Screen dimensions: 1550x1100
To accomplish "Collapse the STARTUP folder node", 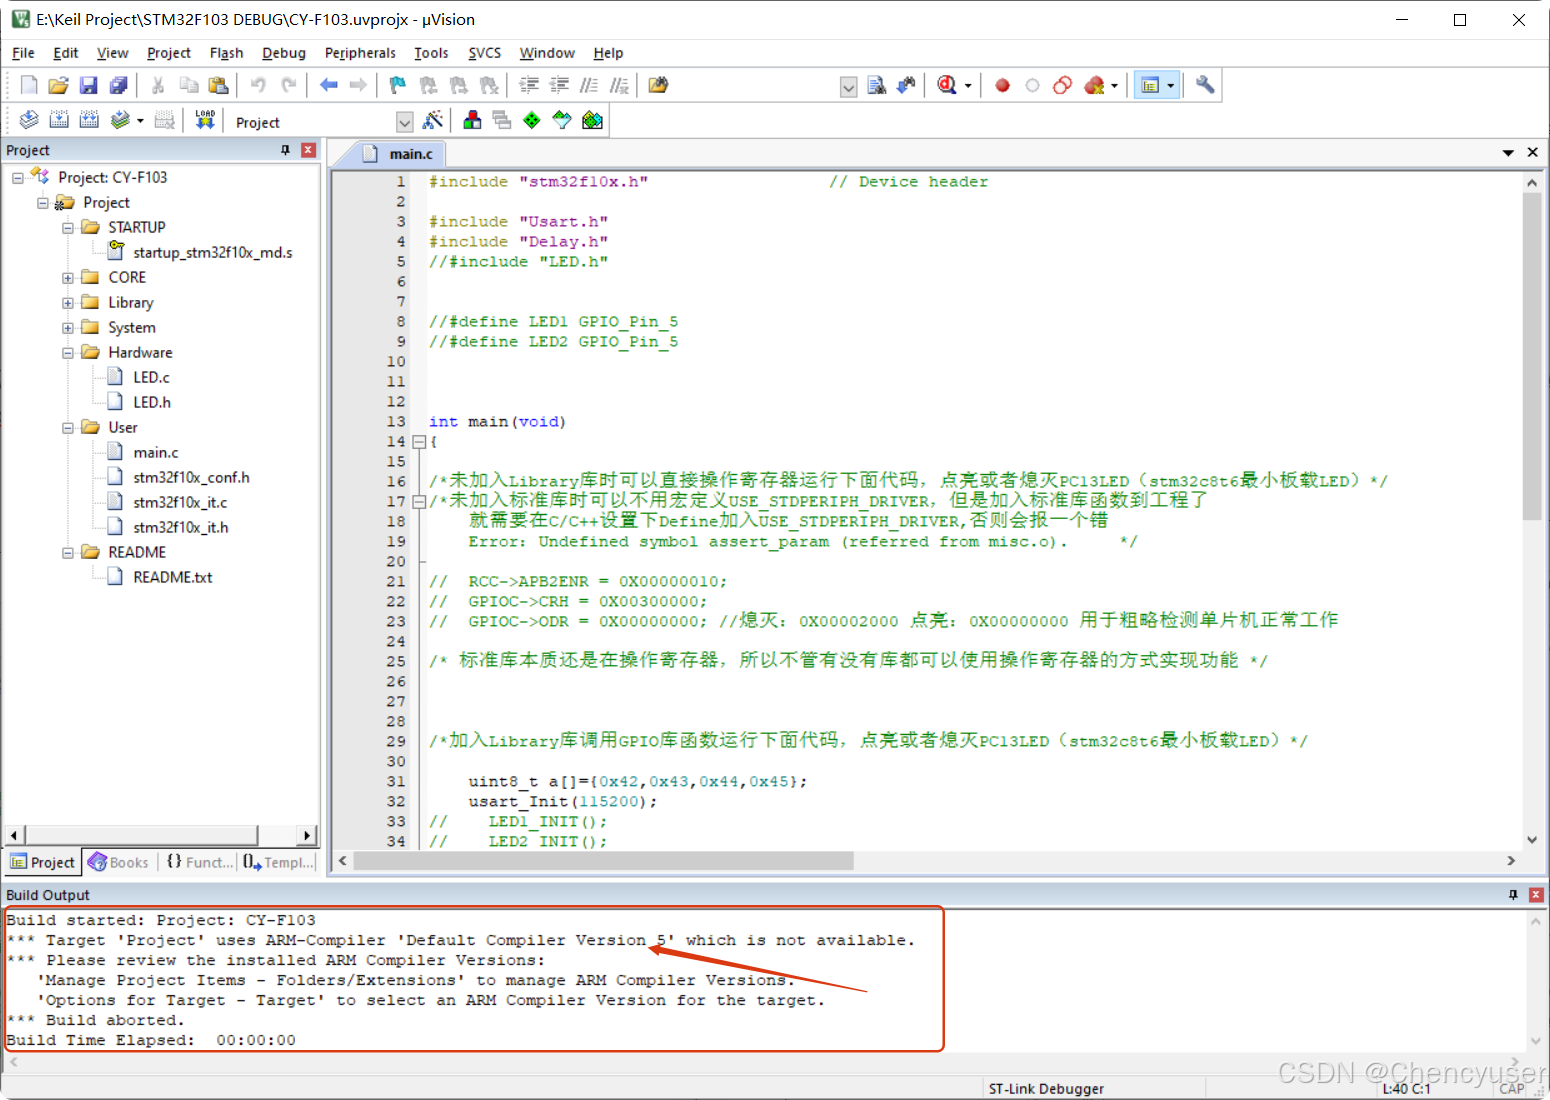I will [x=68, y=228].
